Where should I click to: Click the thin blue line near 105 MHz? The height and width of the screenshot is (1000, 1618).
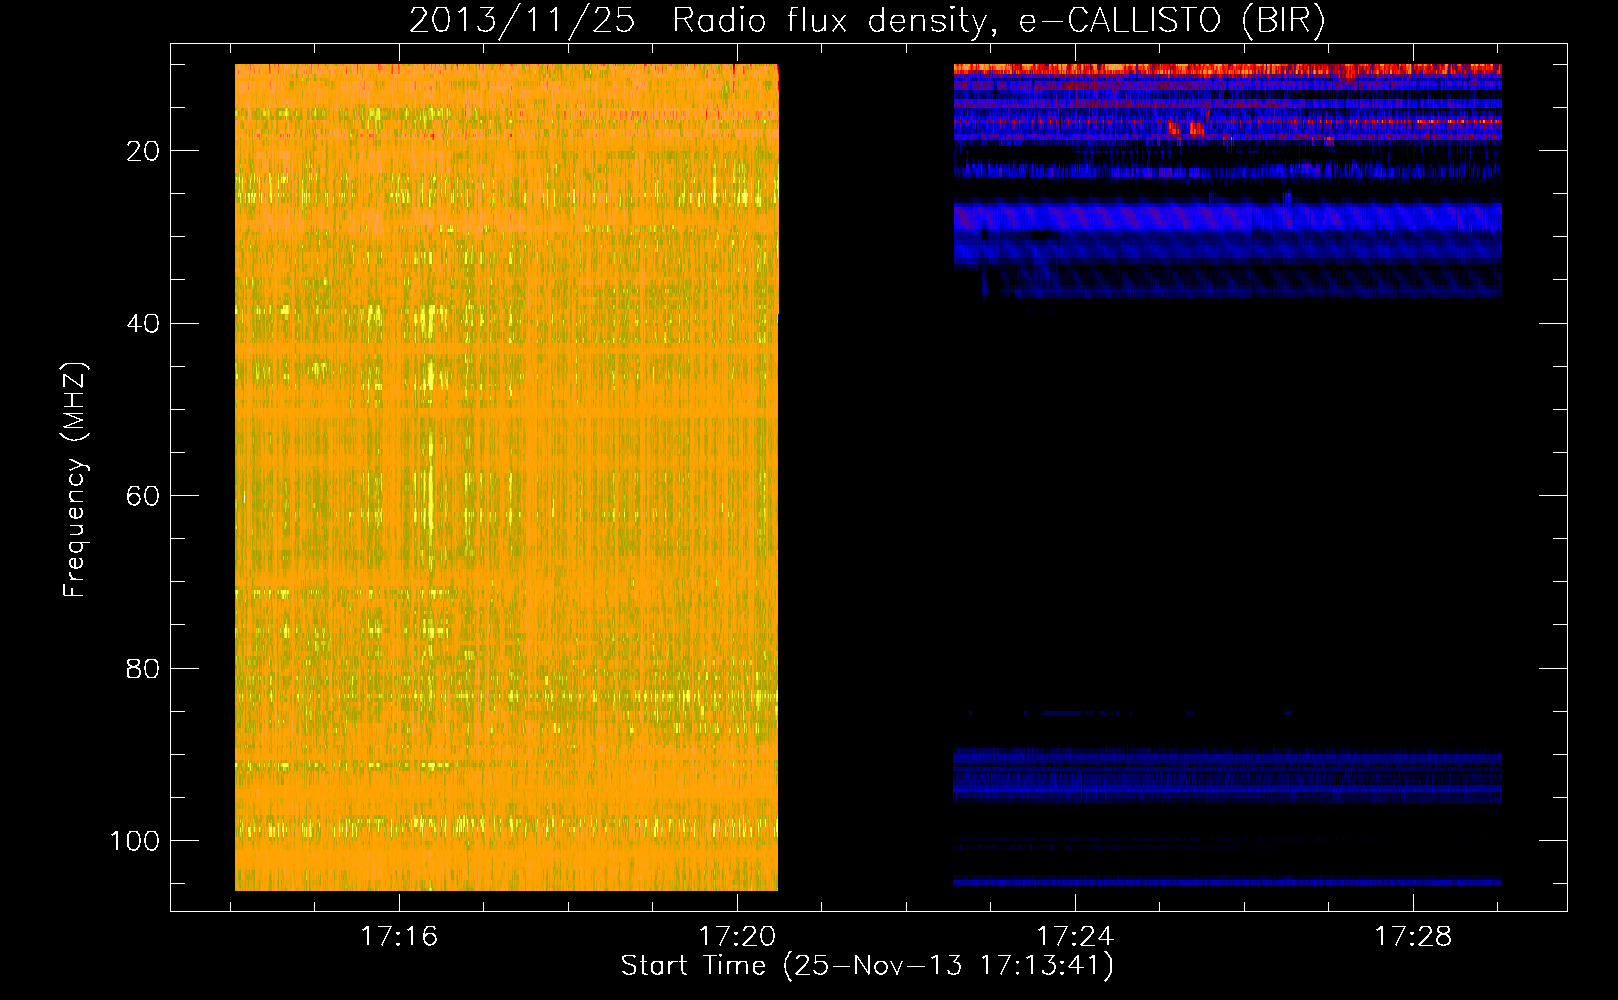coord(1227,882)
